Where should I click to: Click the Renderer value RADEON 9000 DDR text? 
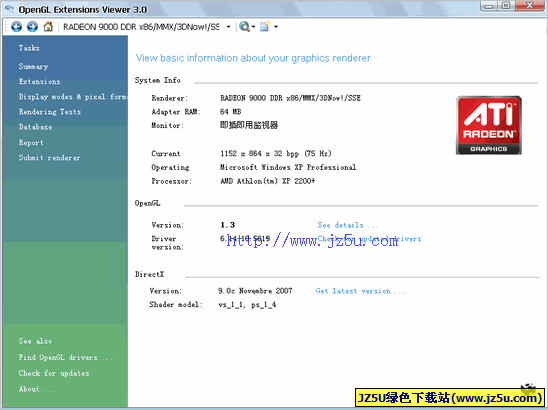click(290, 98)
